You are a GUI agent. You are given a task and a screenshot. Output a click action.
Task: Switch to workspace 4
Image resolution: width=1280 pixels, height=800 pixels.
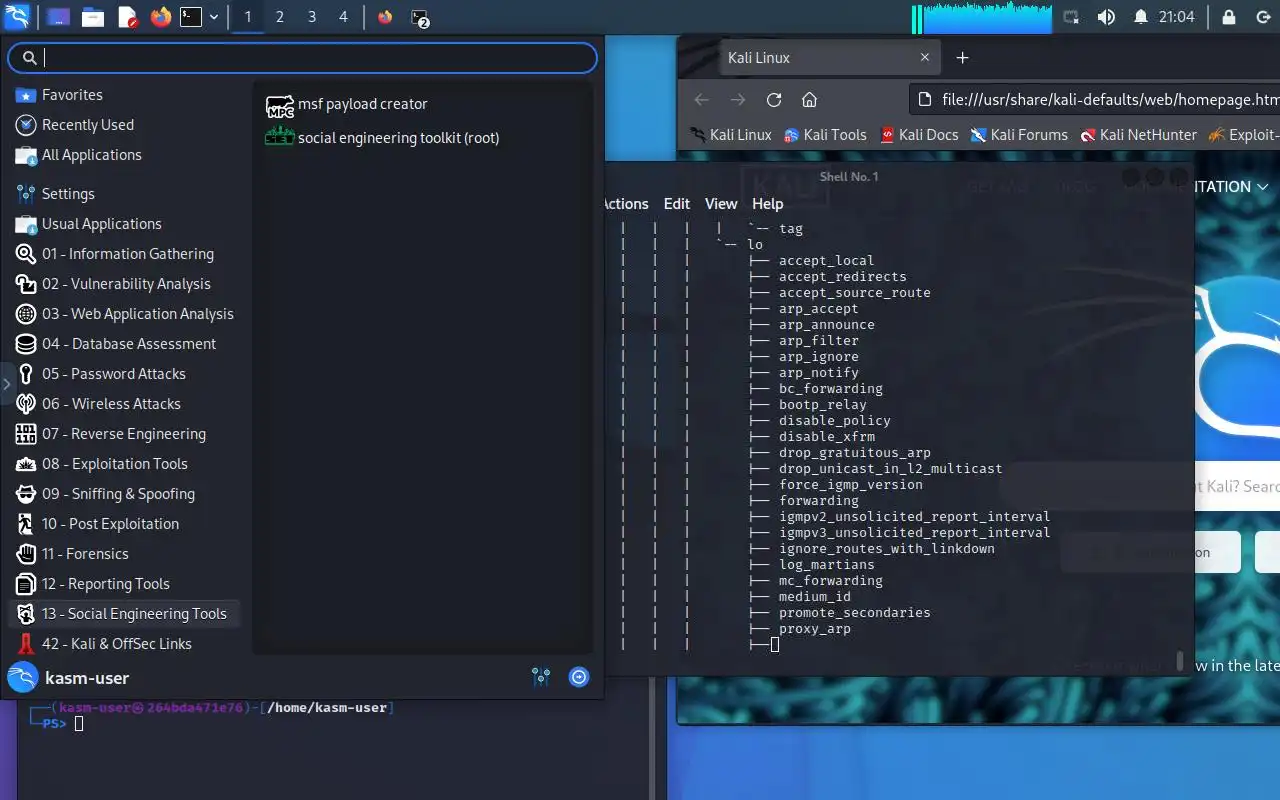point(344,17)
